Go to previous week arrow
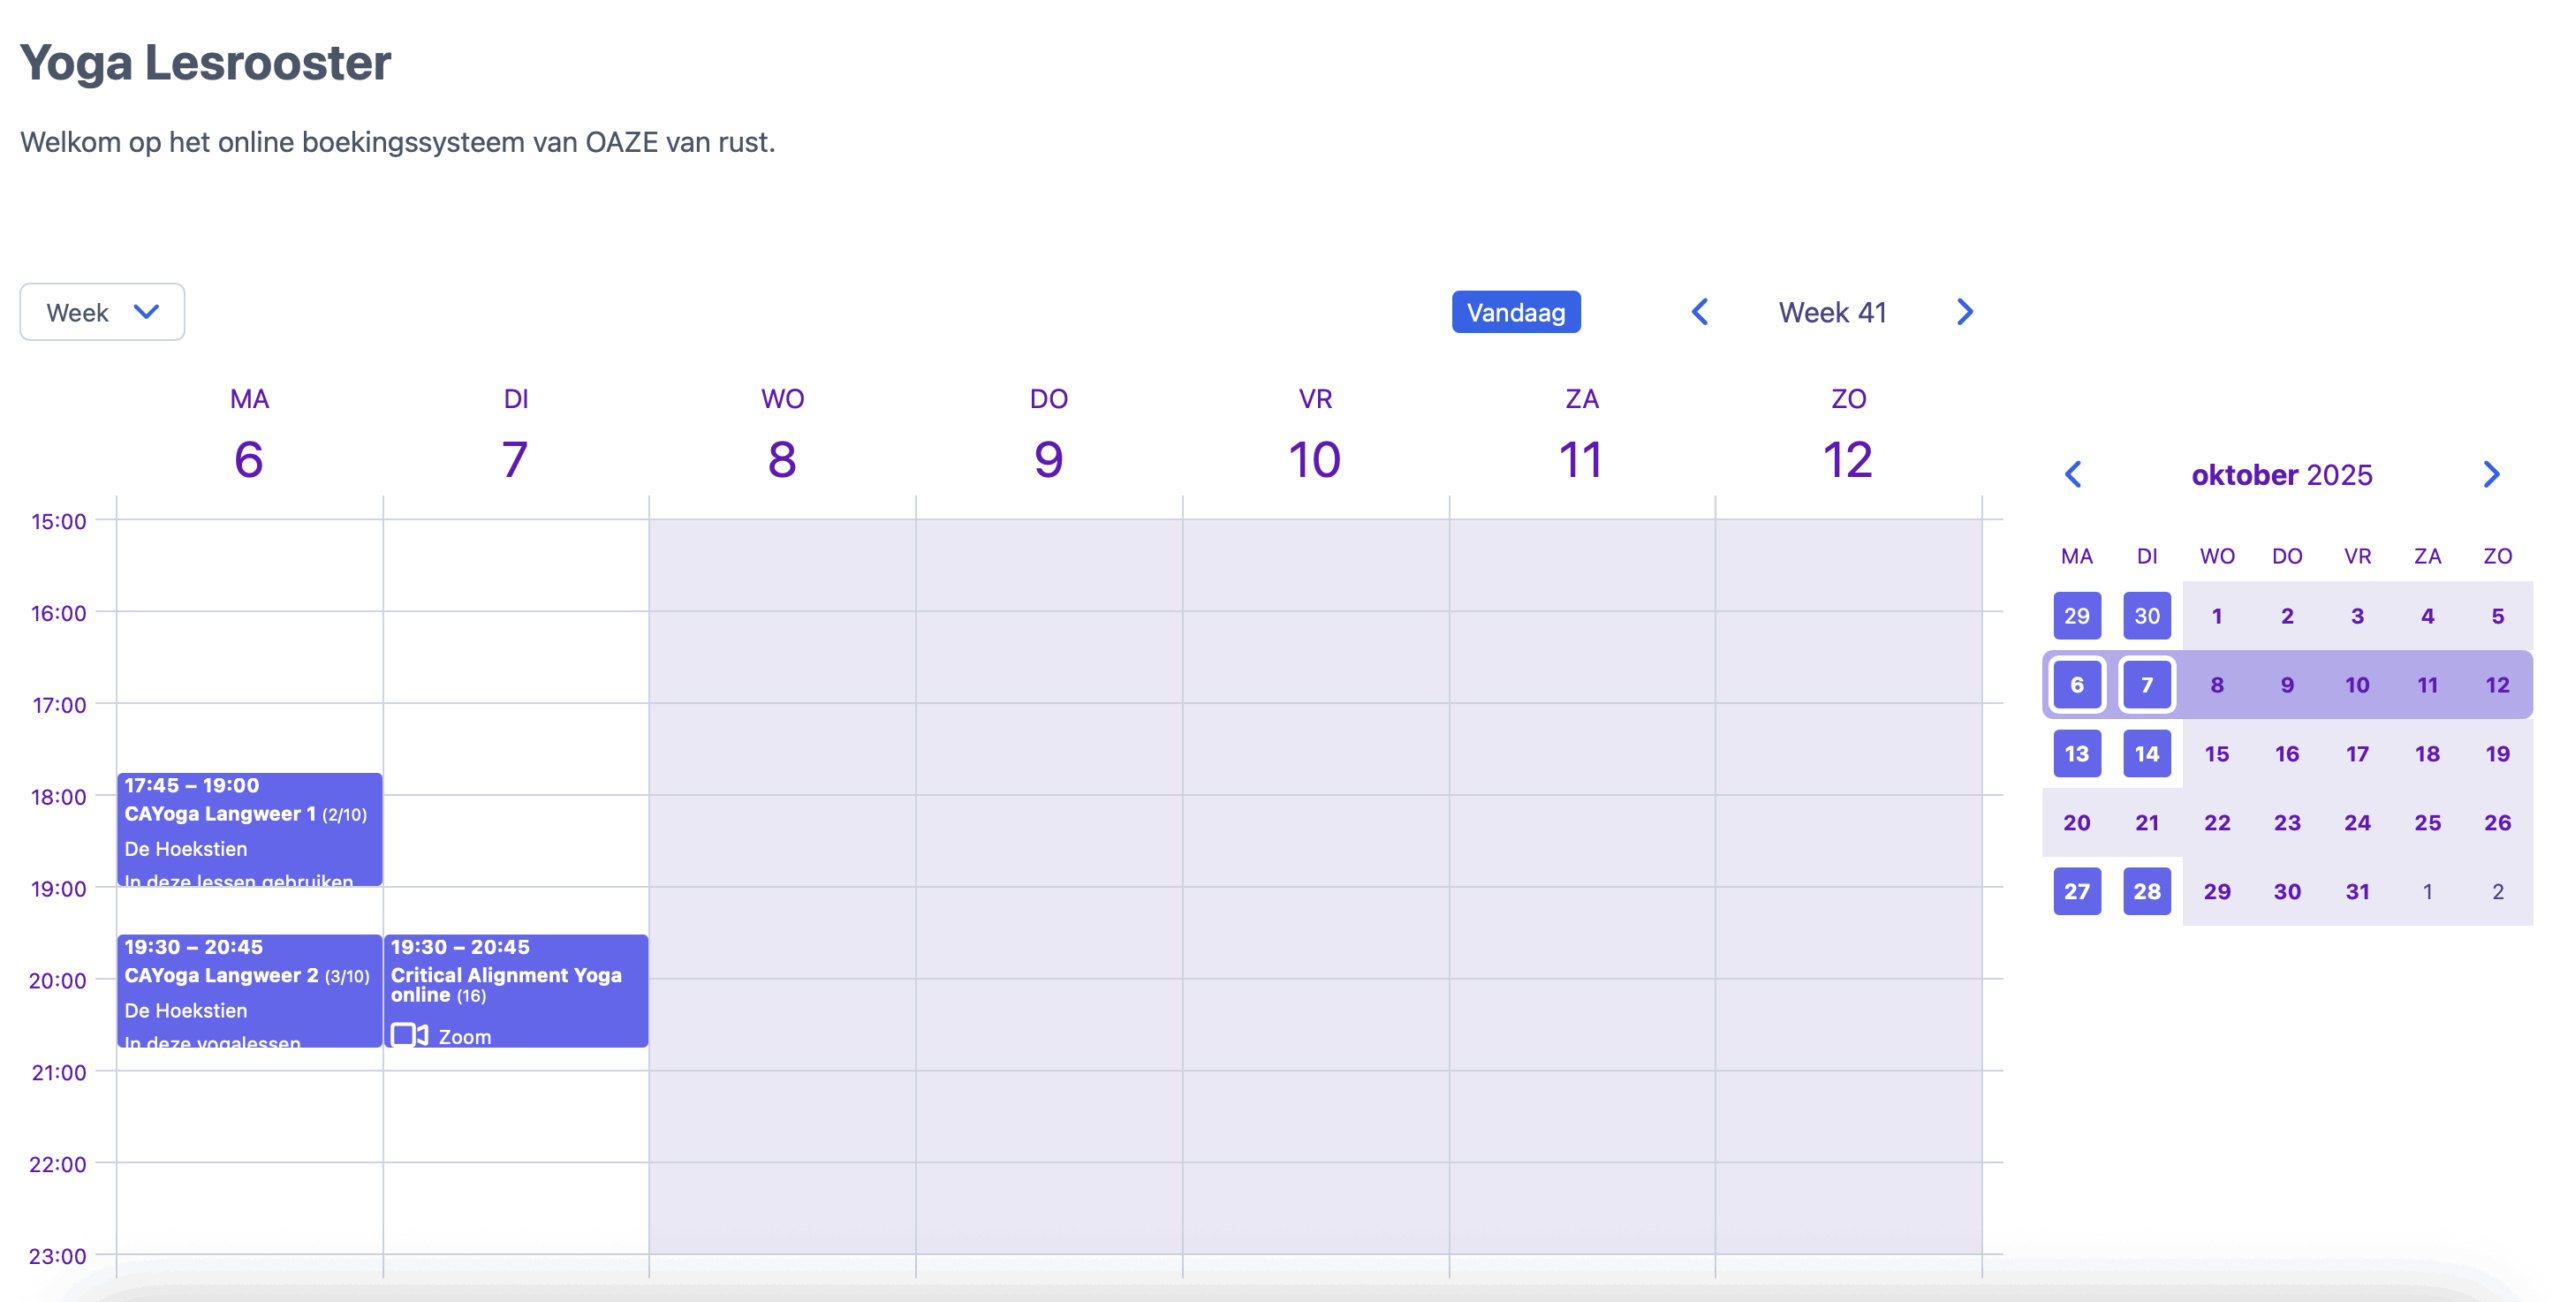This screenshot has height=1302, width=2560. point(1699,312)
